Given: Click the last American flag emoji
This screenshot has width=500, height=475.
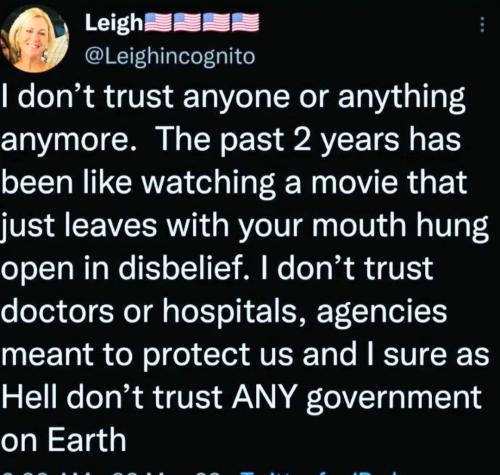Looking at the screenshot, I should click(244, 23).
